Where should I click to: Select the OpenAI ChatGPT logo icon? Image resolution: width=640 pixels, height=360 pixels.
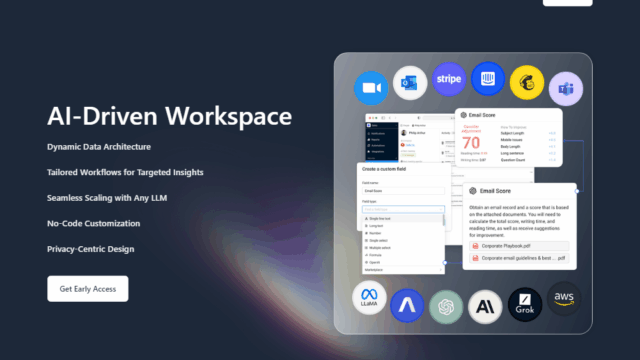(x=446, y=307)
